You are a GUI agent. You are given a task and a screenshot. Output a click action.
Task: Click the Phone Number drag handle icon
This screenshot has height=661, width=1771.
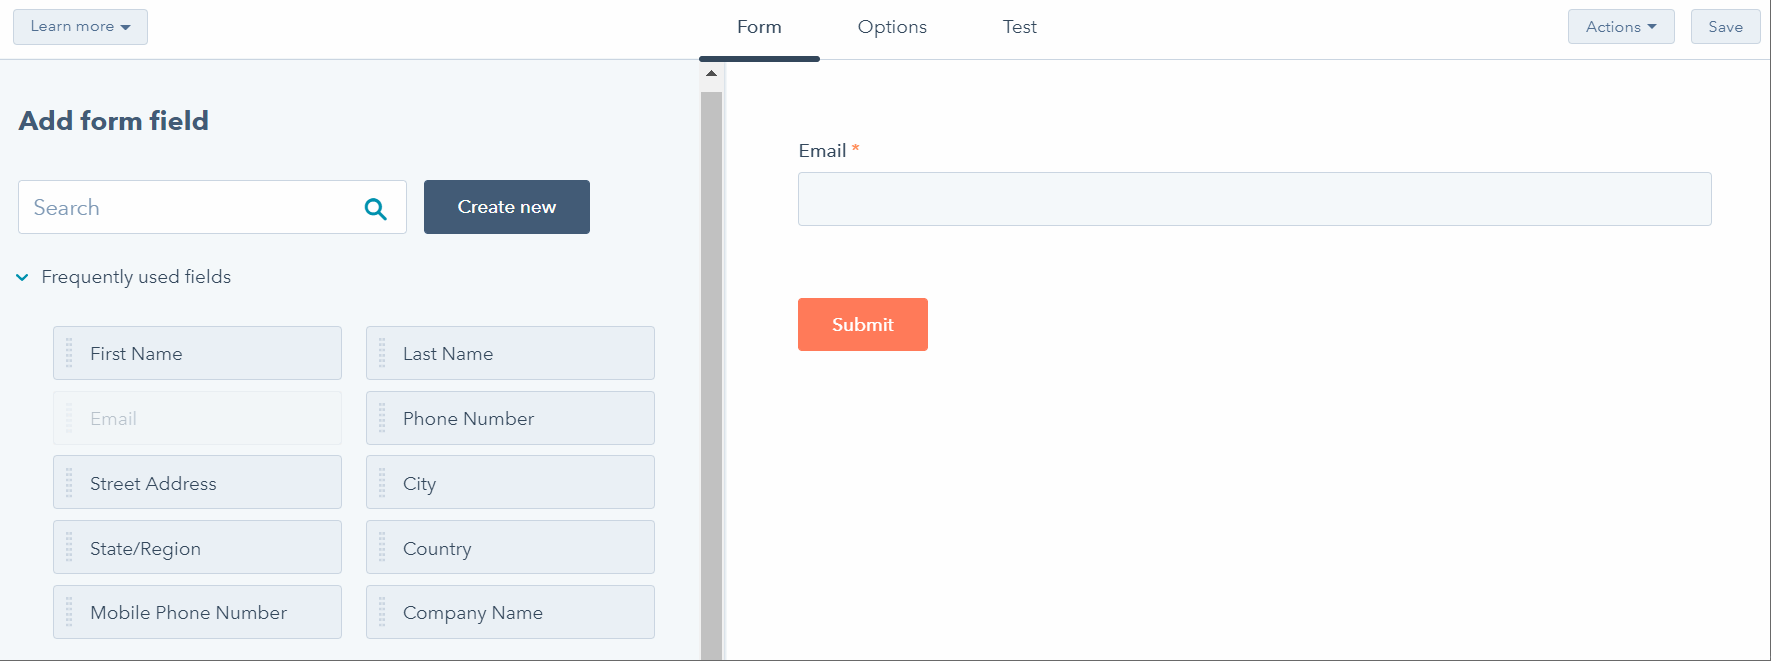(382, 418)
